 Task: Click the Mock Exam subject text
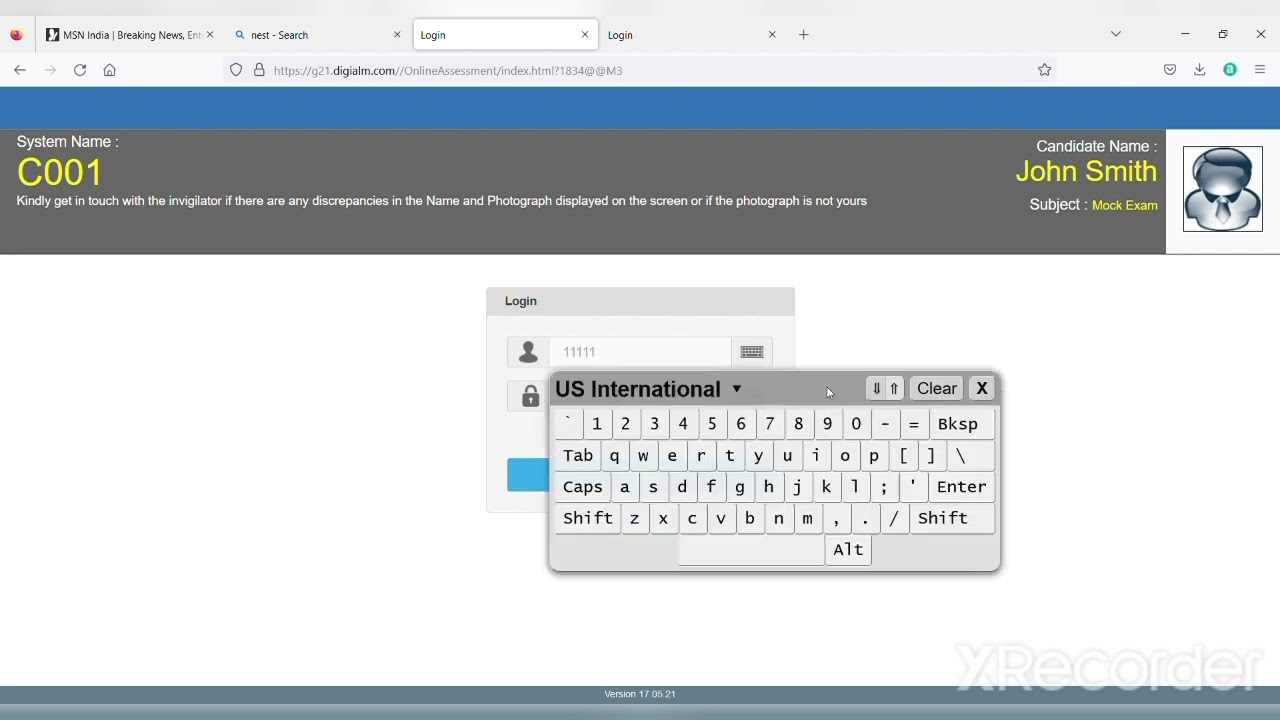[x=1125, y=205]
